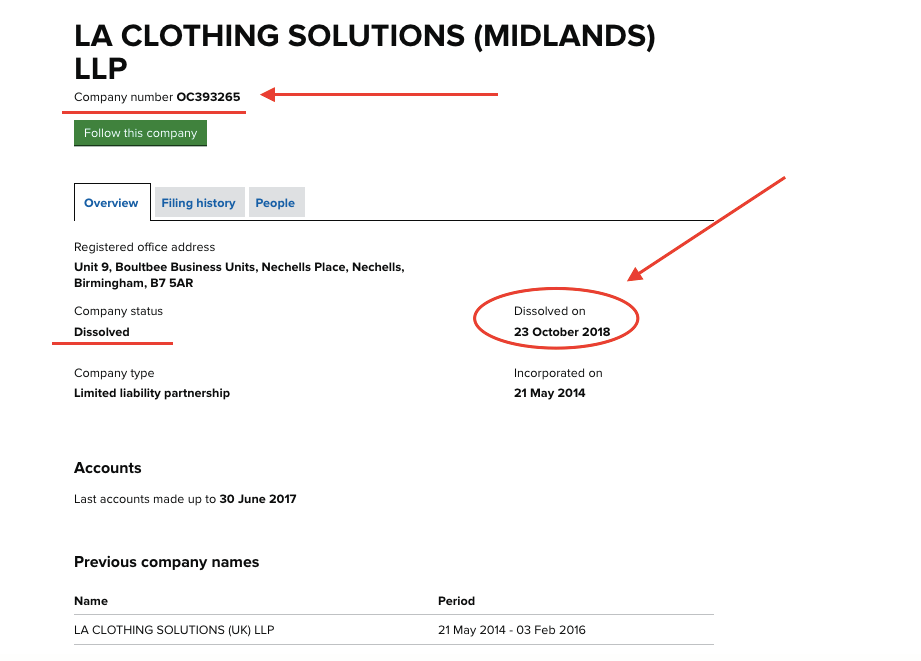Click the Limited liability partnership company type
This screenshot has width=921, height=661.
[x=152, y=393]
